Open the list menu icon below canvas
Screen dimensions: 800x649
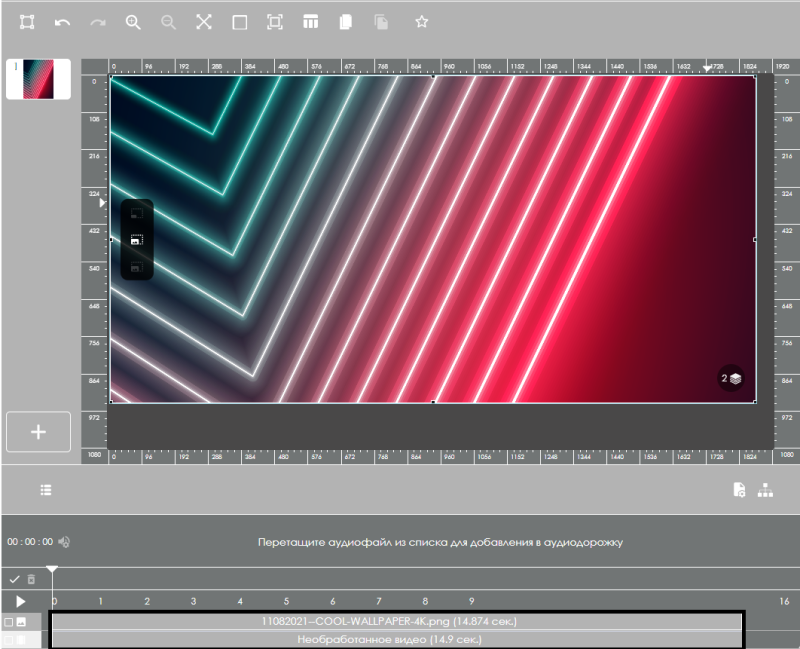click(46, 489)
